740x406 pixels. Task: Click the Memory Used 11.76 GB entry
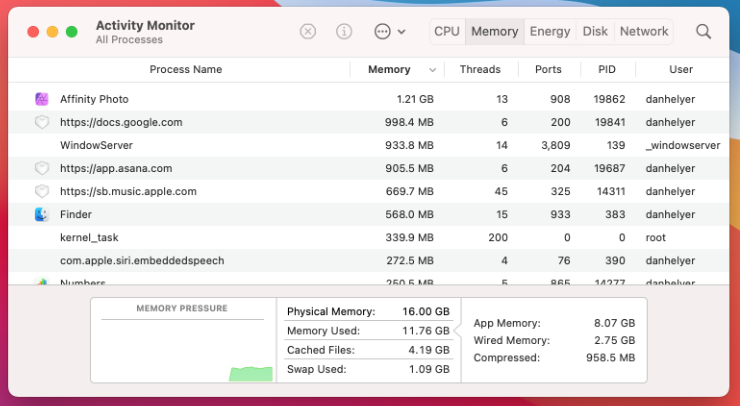[368, 331]
